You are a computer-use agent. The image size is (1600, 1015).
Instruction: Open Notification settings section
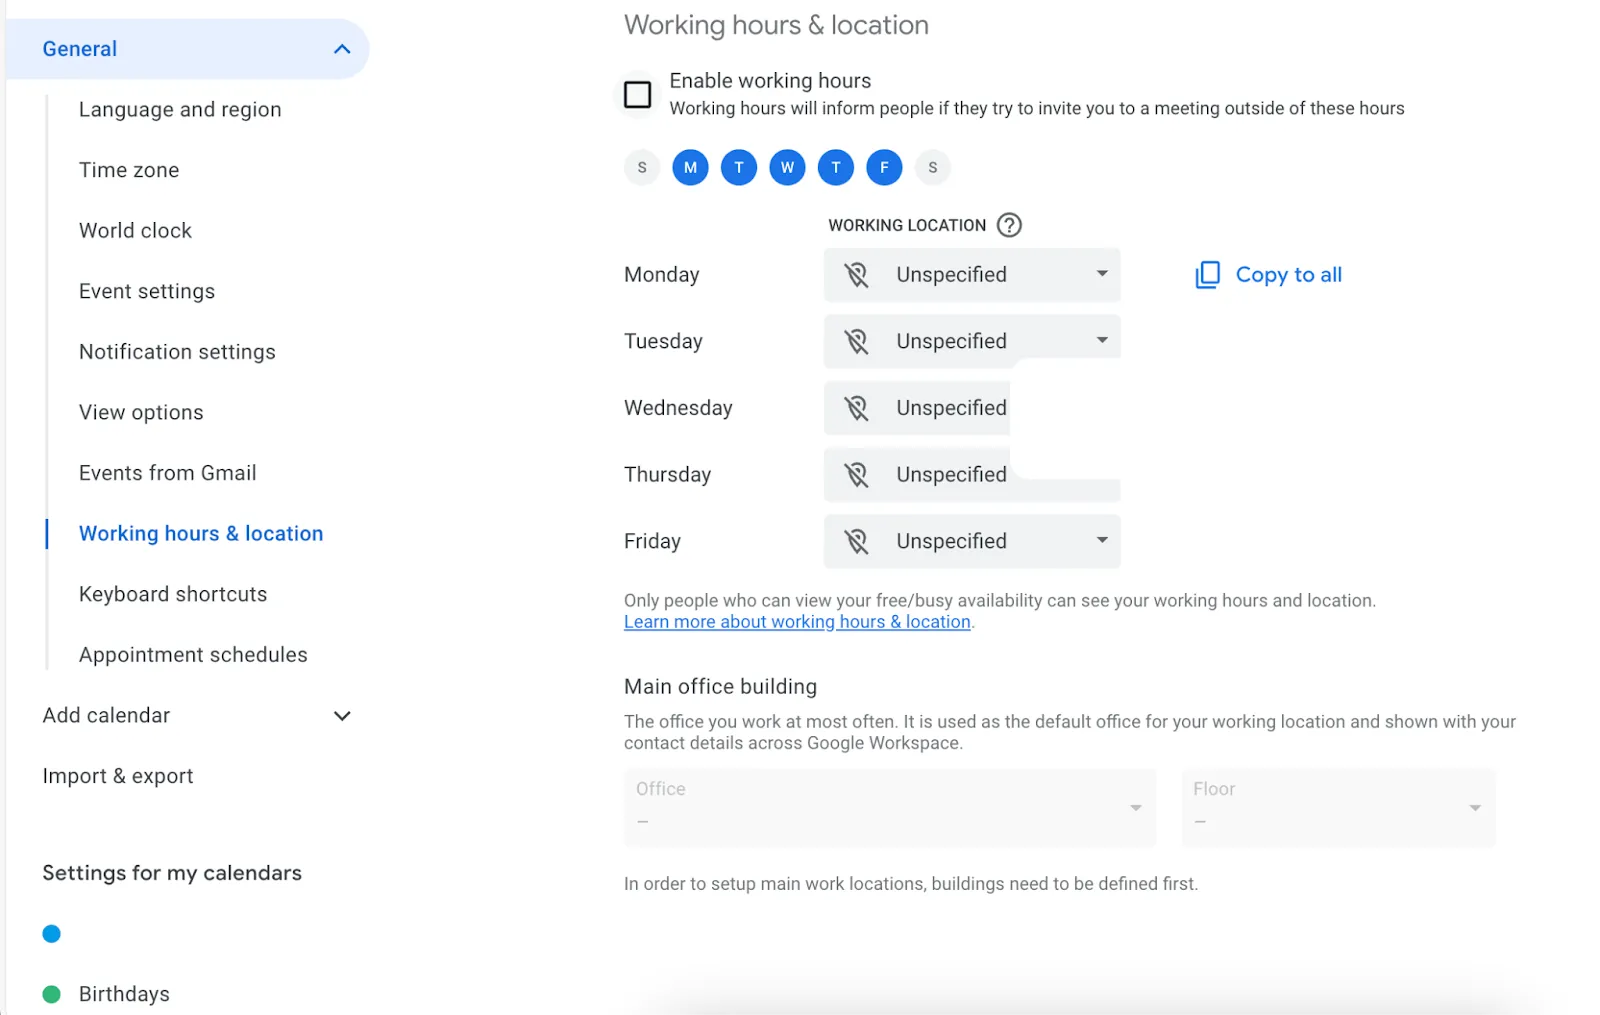[177, 352]
